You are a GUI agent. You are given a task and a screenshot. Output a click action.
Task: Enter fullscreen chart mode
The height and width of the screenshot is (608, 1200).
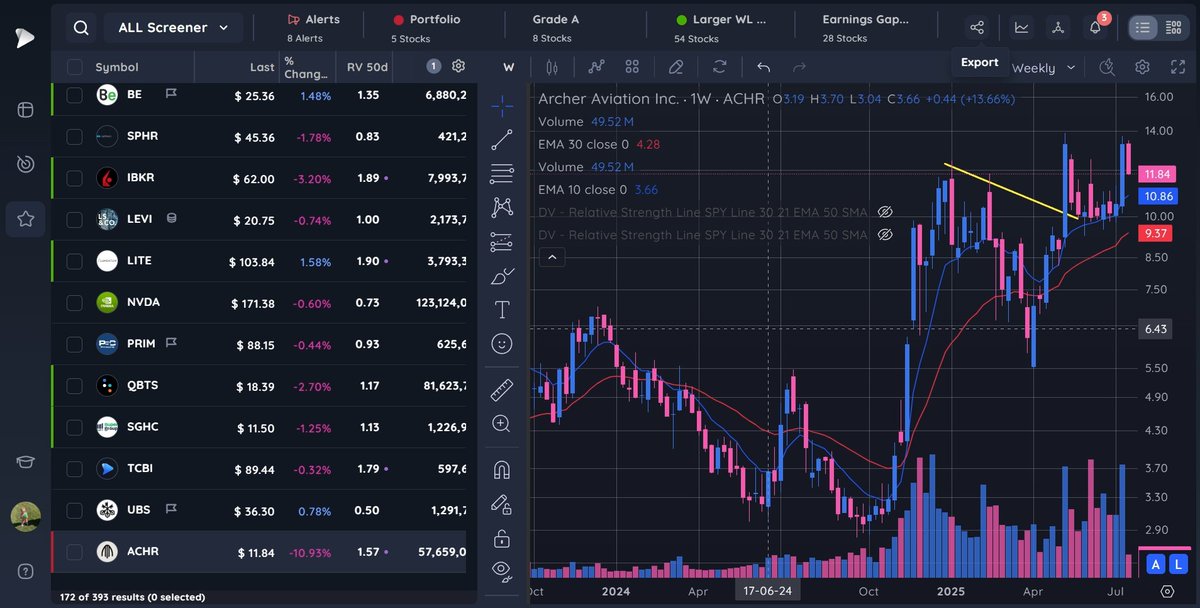pyautogui.click(x=1177, y=67)
